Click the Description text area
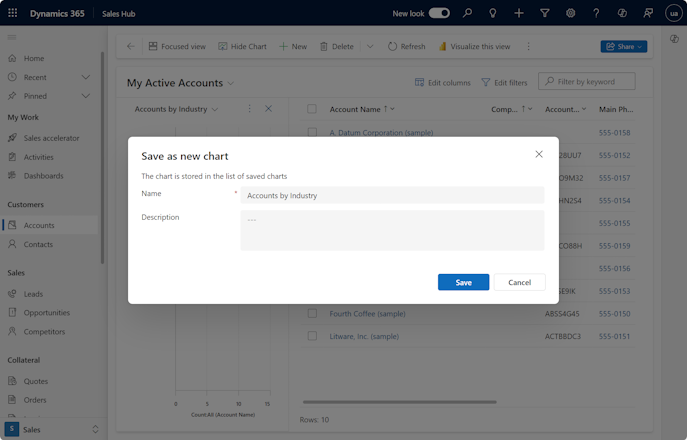 point(392,231)
